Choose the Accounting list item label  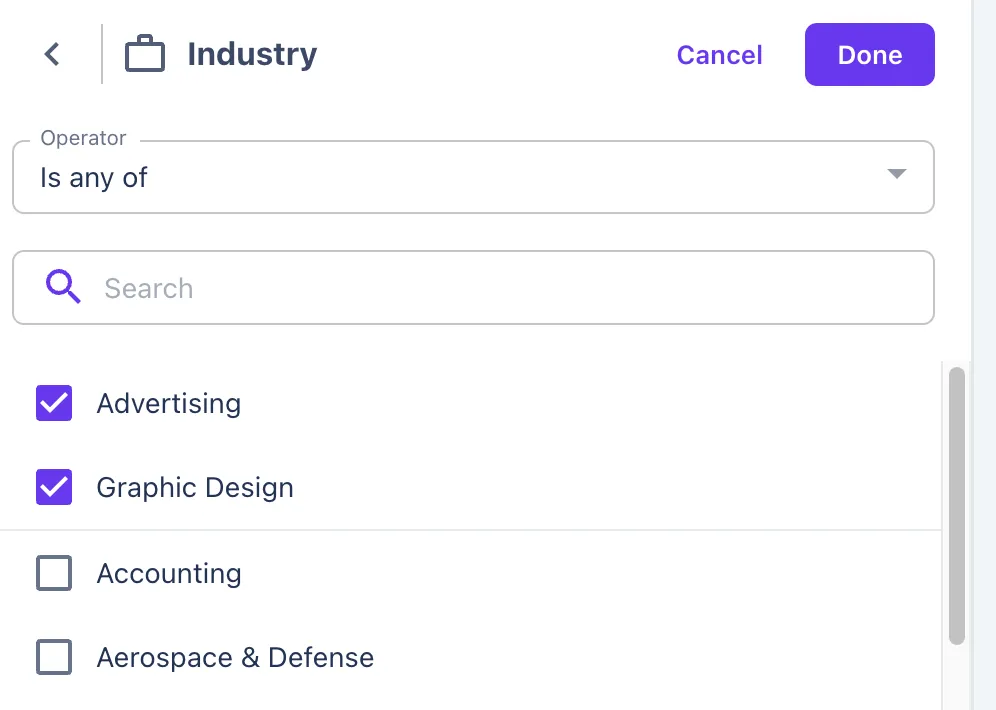(x=169, y=573)
